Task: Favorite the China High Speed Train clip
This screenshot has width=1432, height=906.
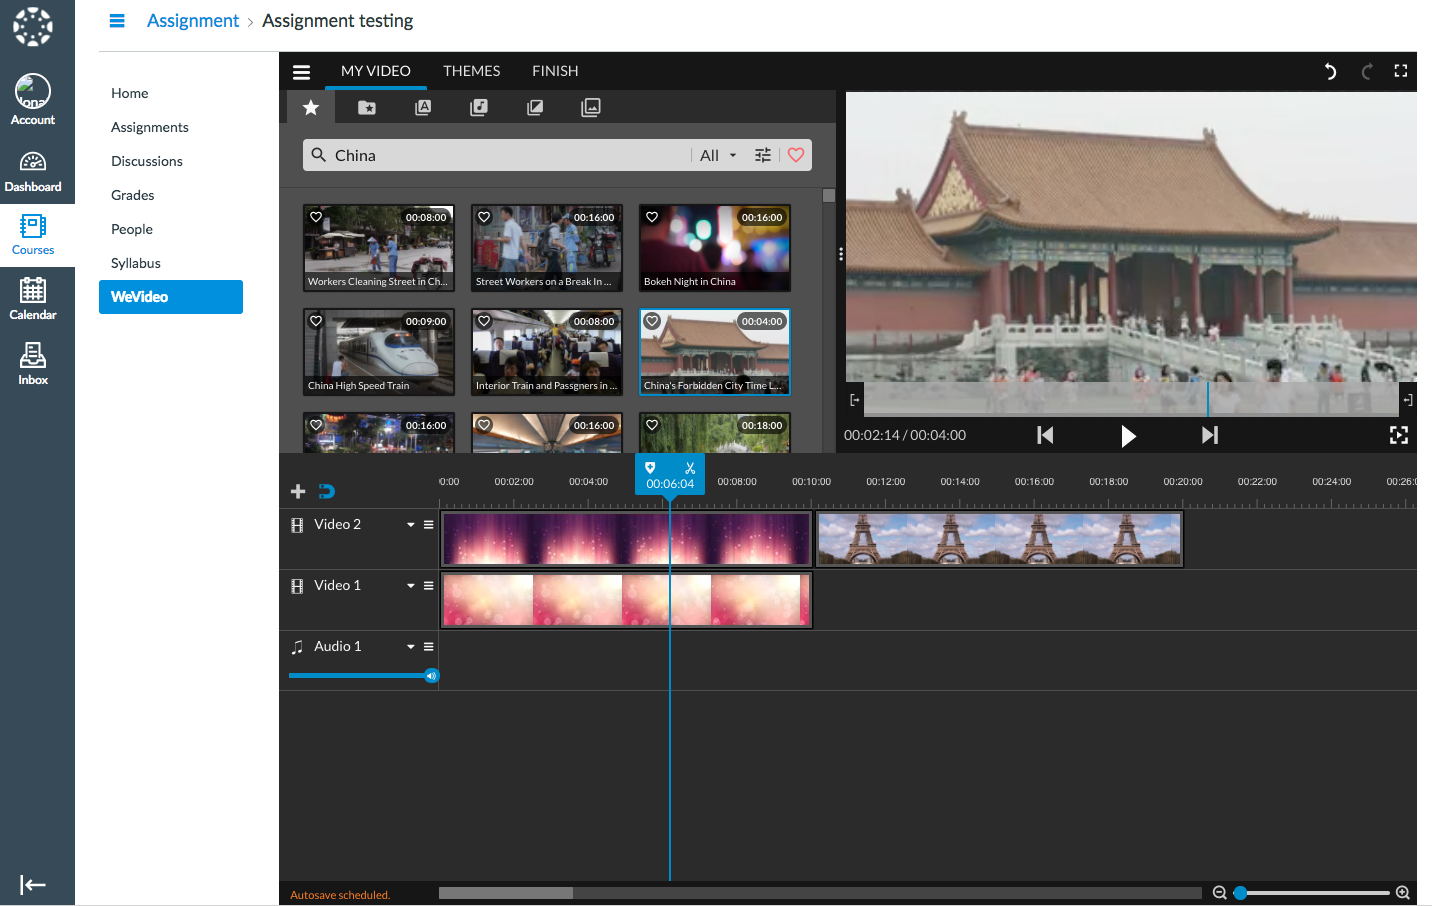Action: pos(316,321)
